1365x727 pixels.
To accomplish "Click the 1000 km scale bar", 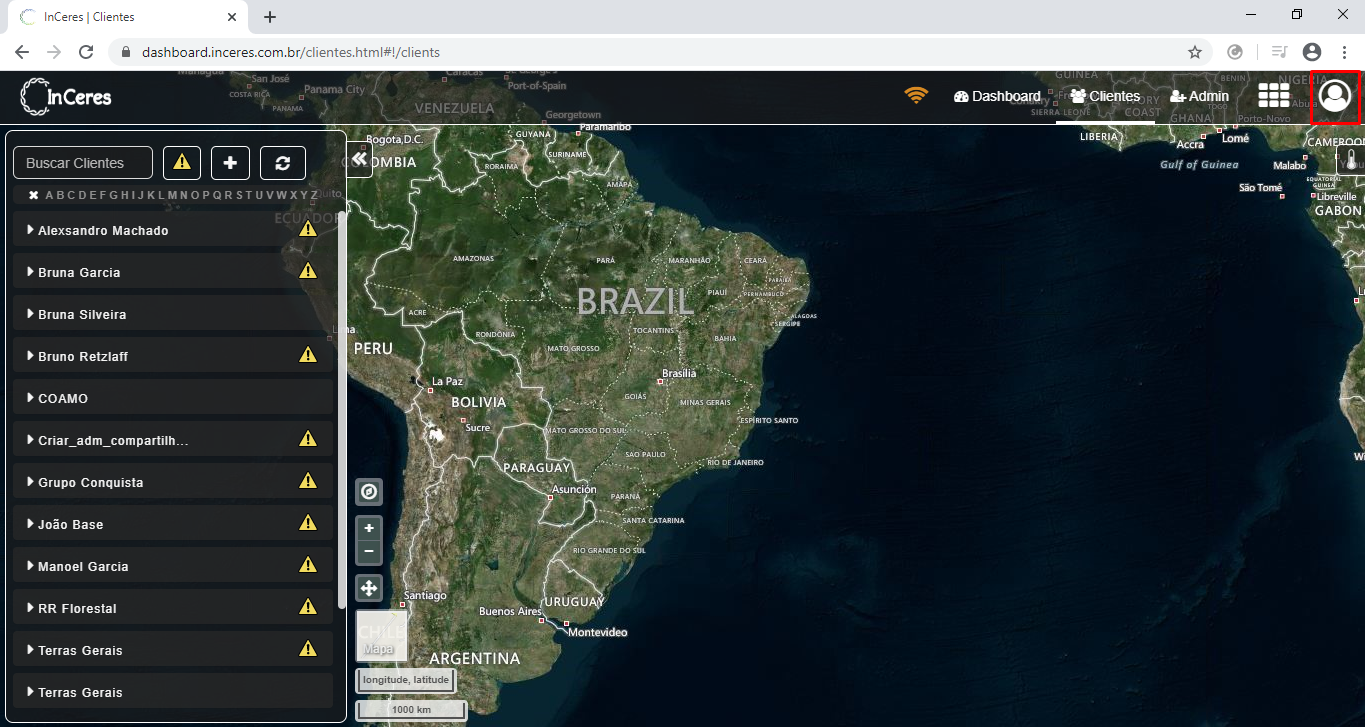I will (x=411, y=710).
